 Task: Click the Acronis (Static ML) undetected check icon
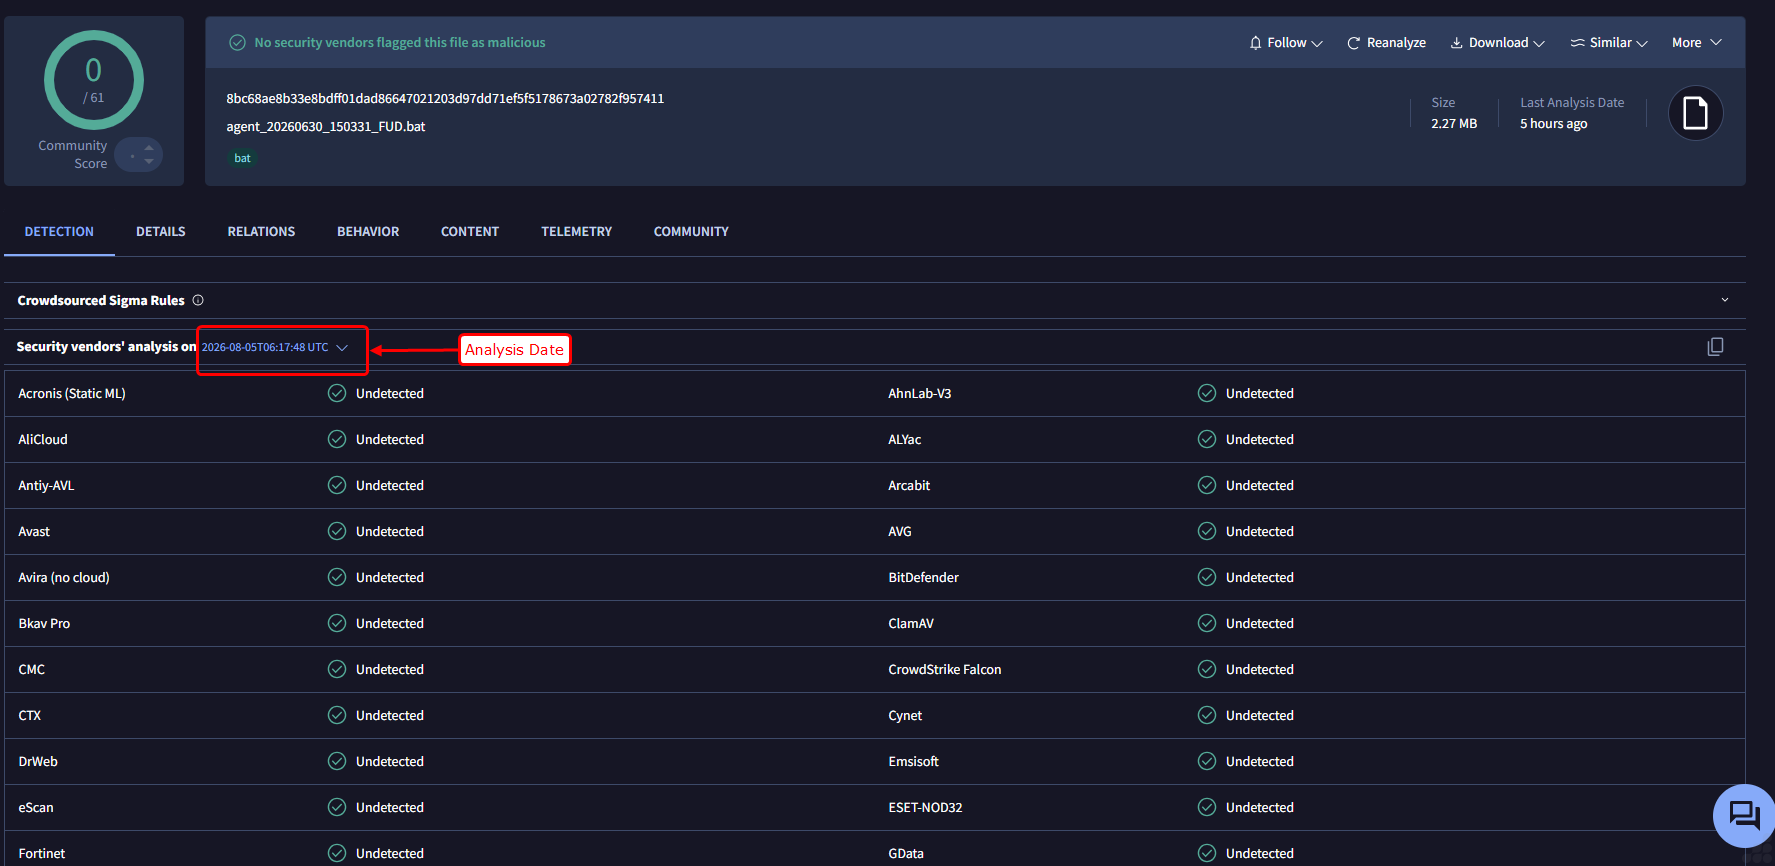(337, 393)
